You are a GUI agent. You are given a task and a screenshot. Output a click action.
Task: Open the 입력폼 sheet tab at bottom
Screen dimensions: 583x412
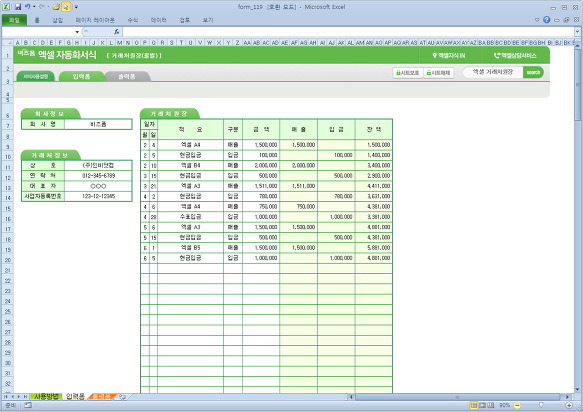[x=75, y=396]
